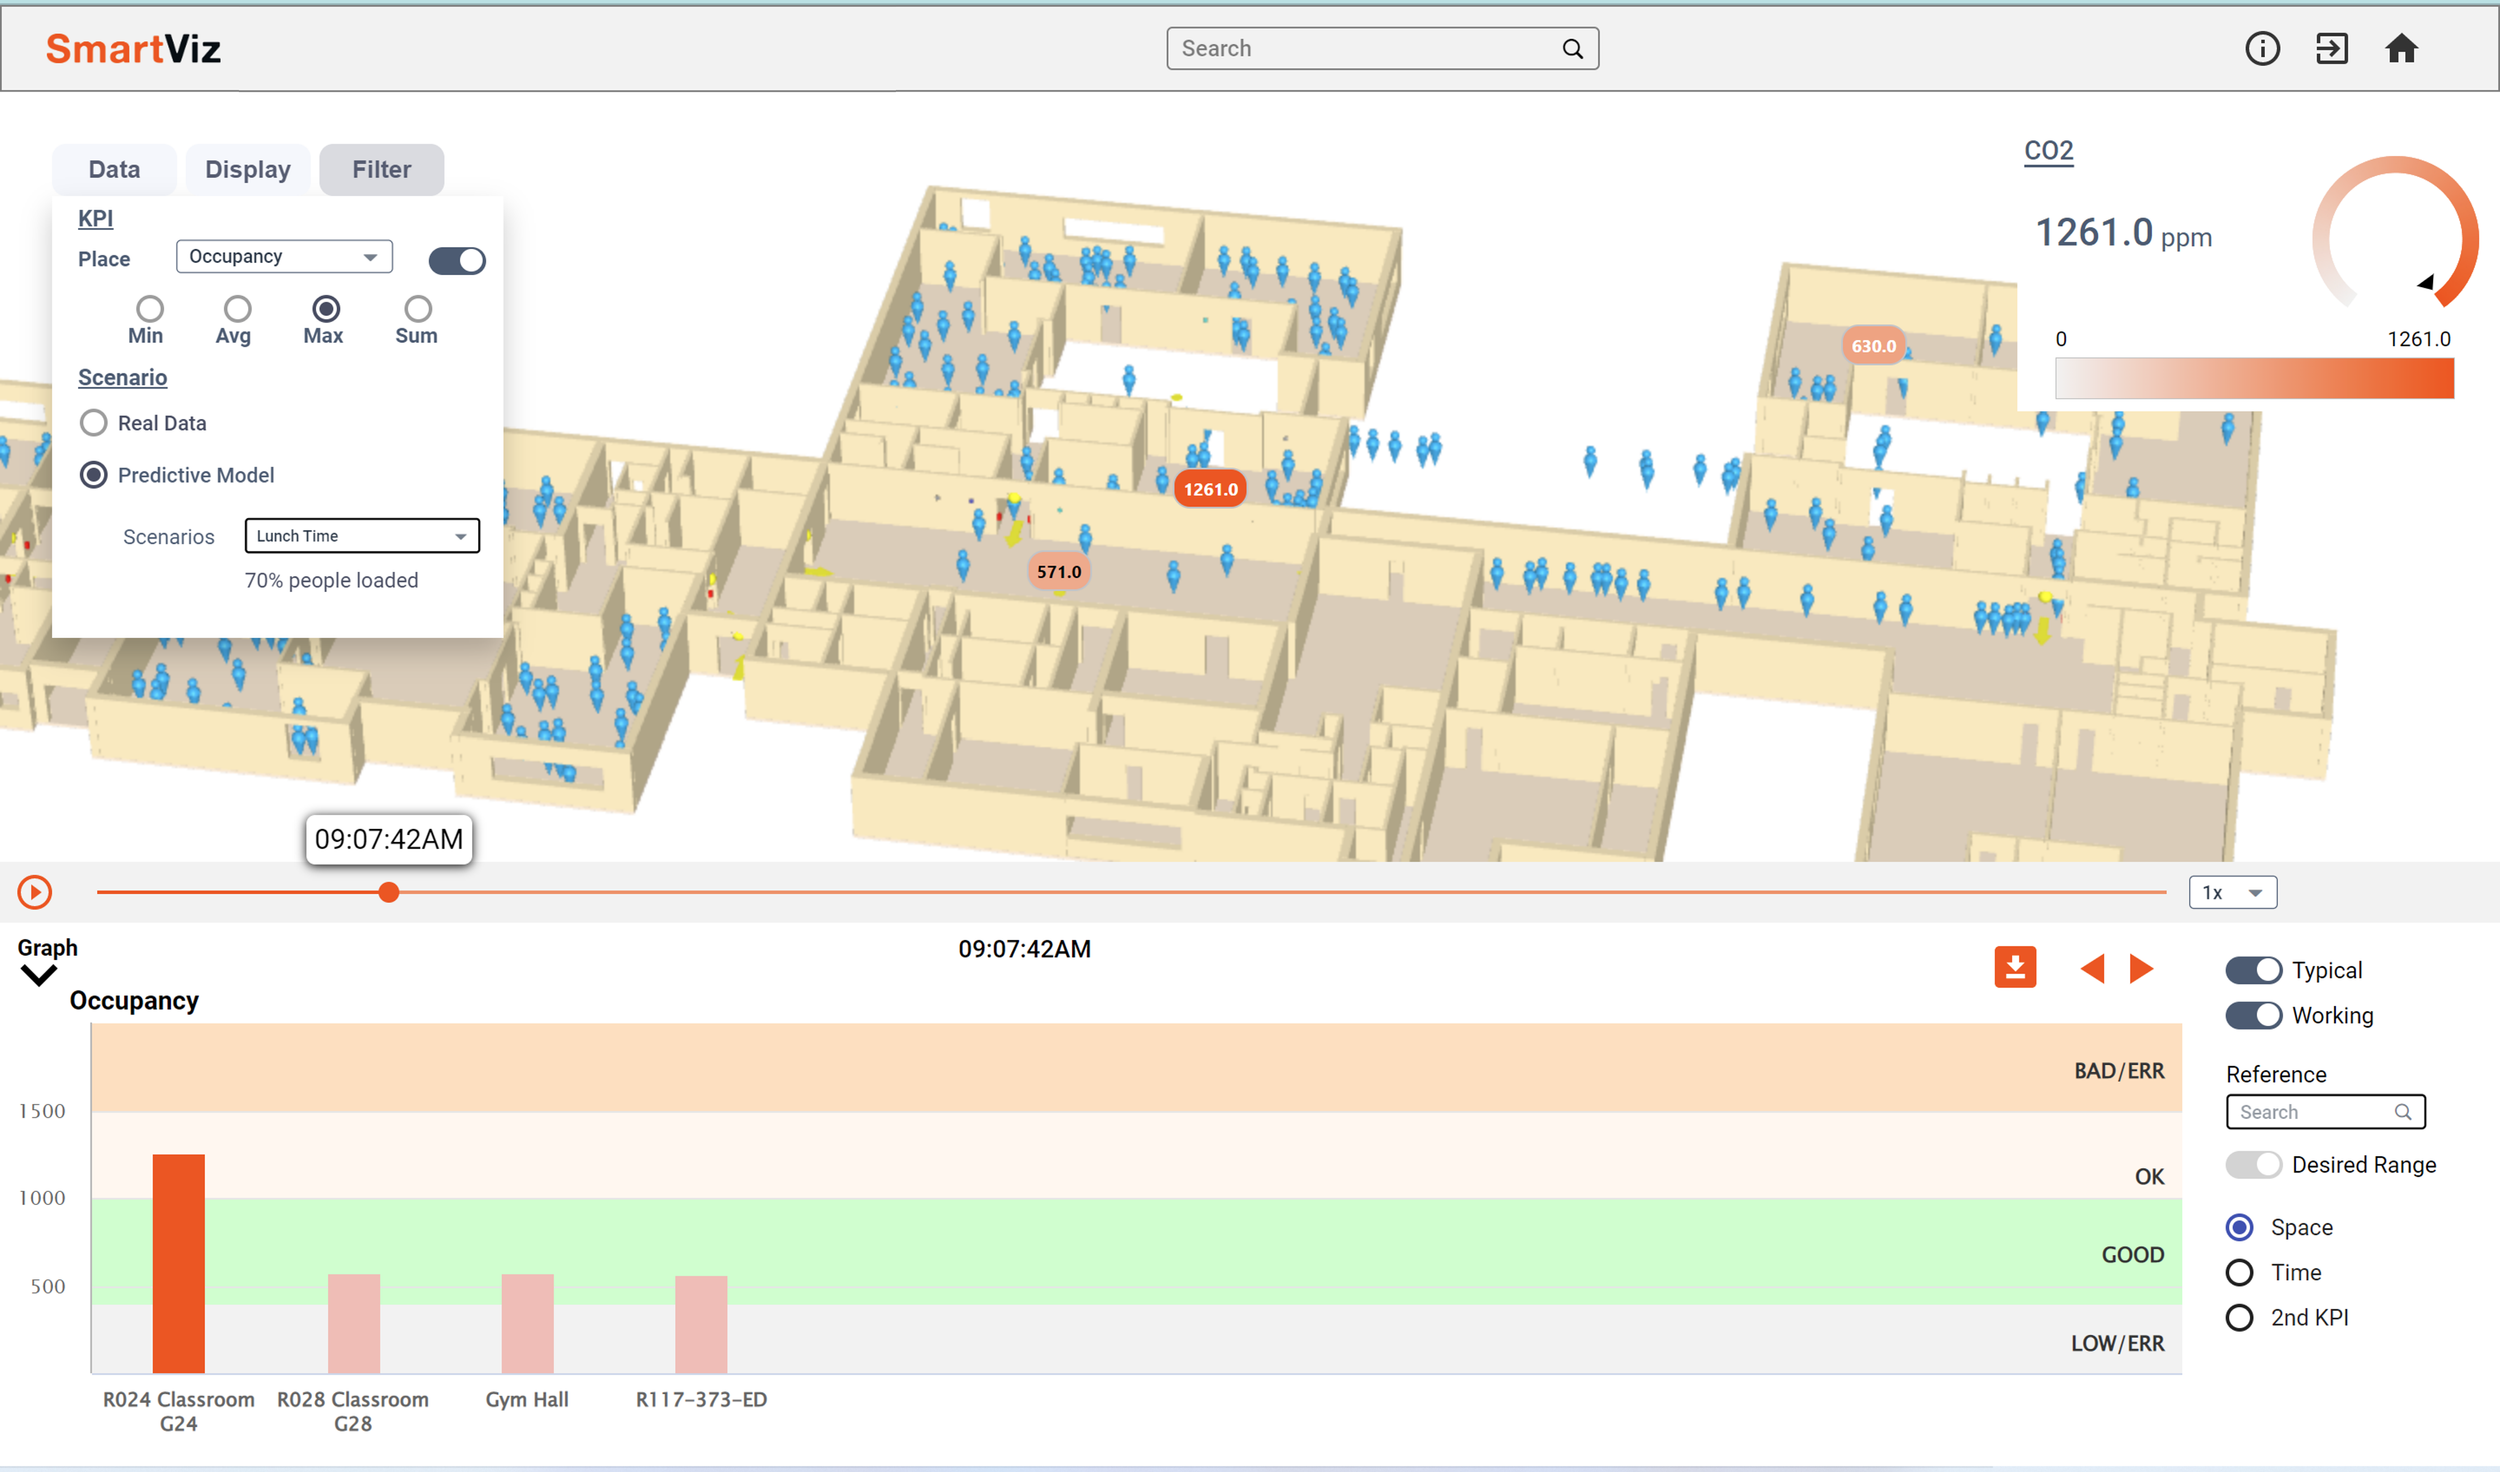
Task: Enable the Desired Range toggle
Action: [x=2253, y=1164]
